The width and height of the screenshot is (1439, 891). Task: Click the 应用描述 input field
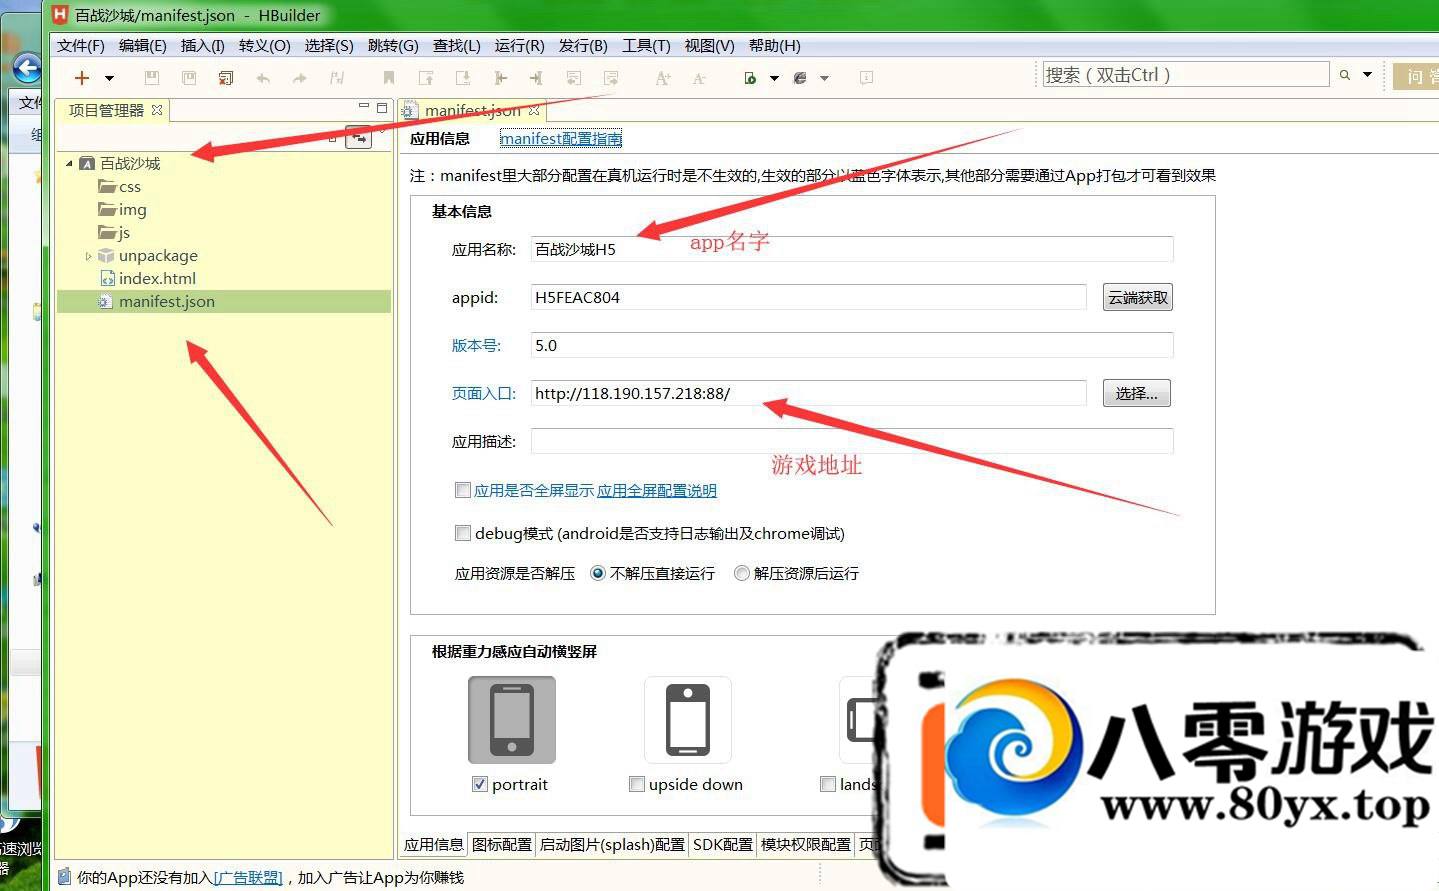pos(851,441)
